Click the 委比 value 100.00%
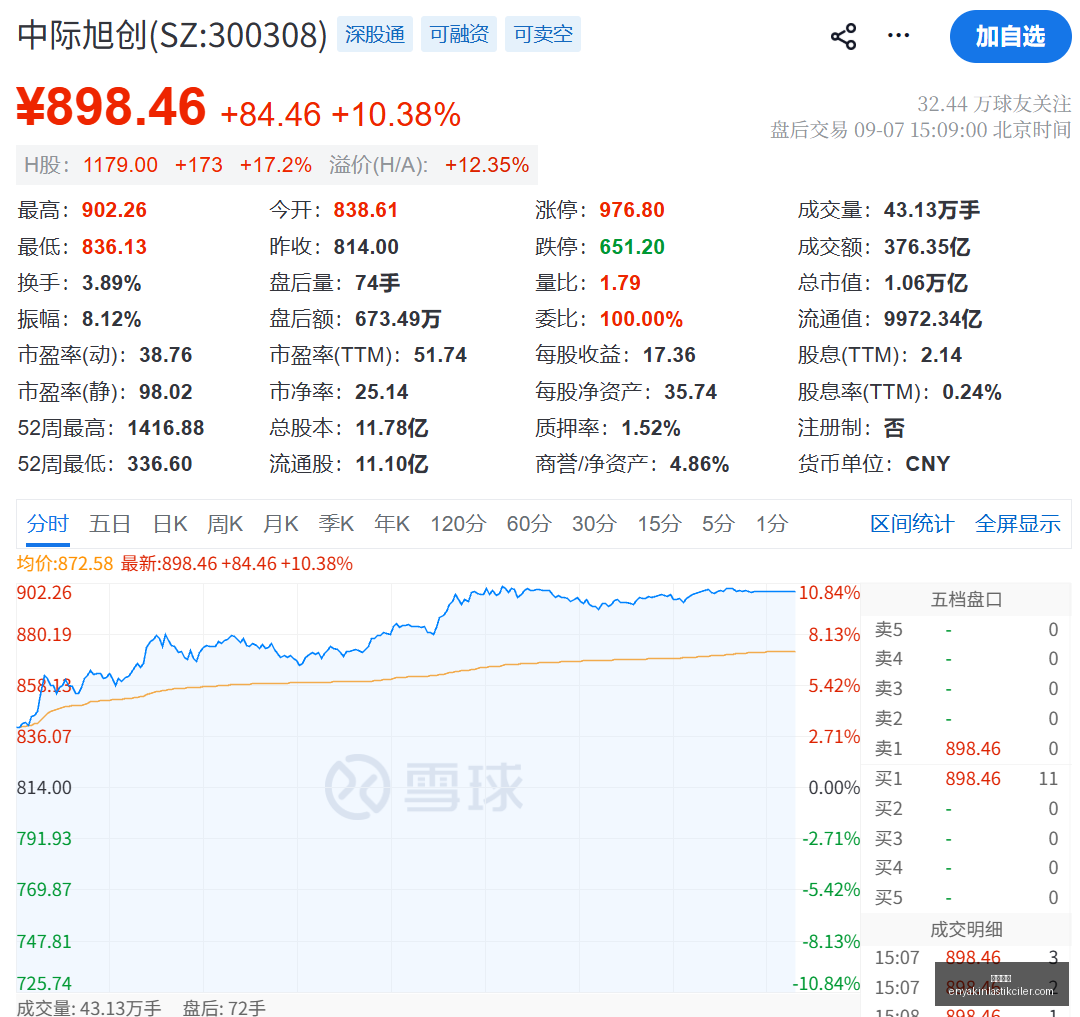This screenshot has width=1080, height=1017. (641, 319)
